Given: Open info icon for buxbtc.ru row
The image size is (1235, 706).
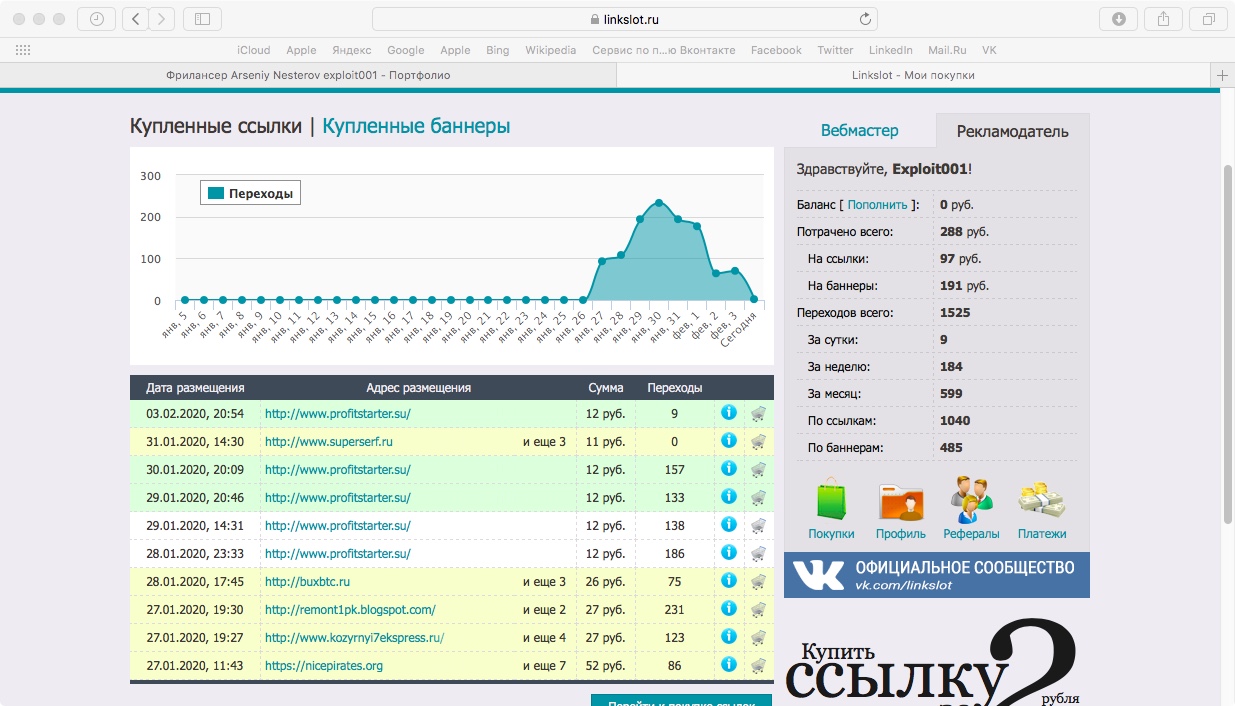Looking at the screenshot, I should (729, 580).
